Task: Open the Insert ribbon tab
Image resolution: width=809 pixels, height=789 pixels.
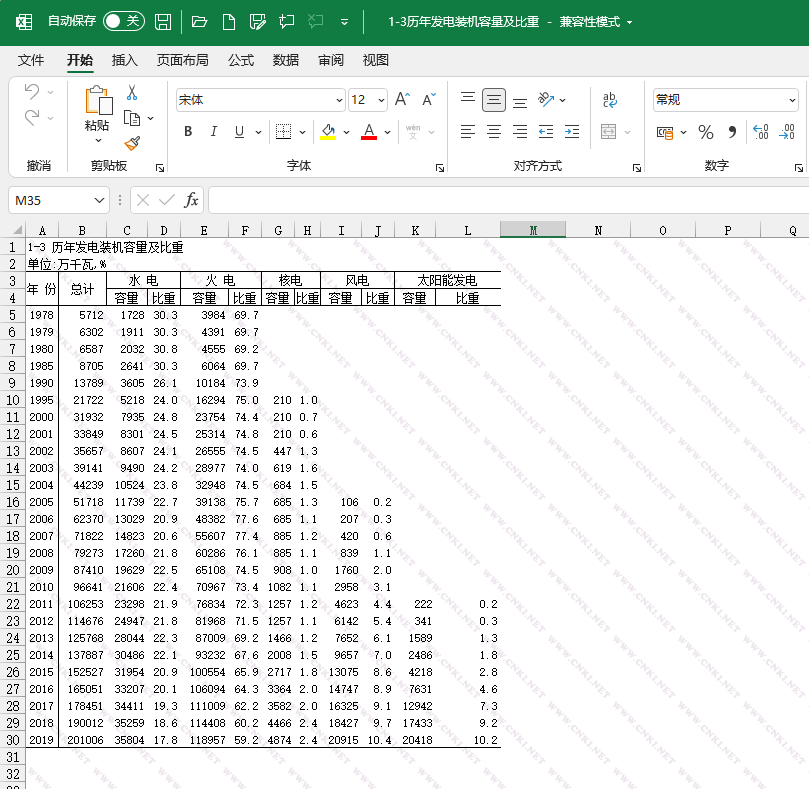Action: coord(125,60)
